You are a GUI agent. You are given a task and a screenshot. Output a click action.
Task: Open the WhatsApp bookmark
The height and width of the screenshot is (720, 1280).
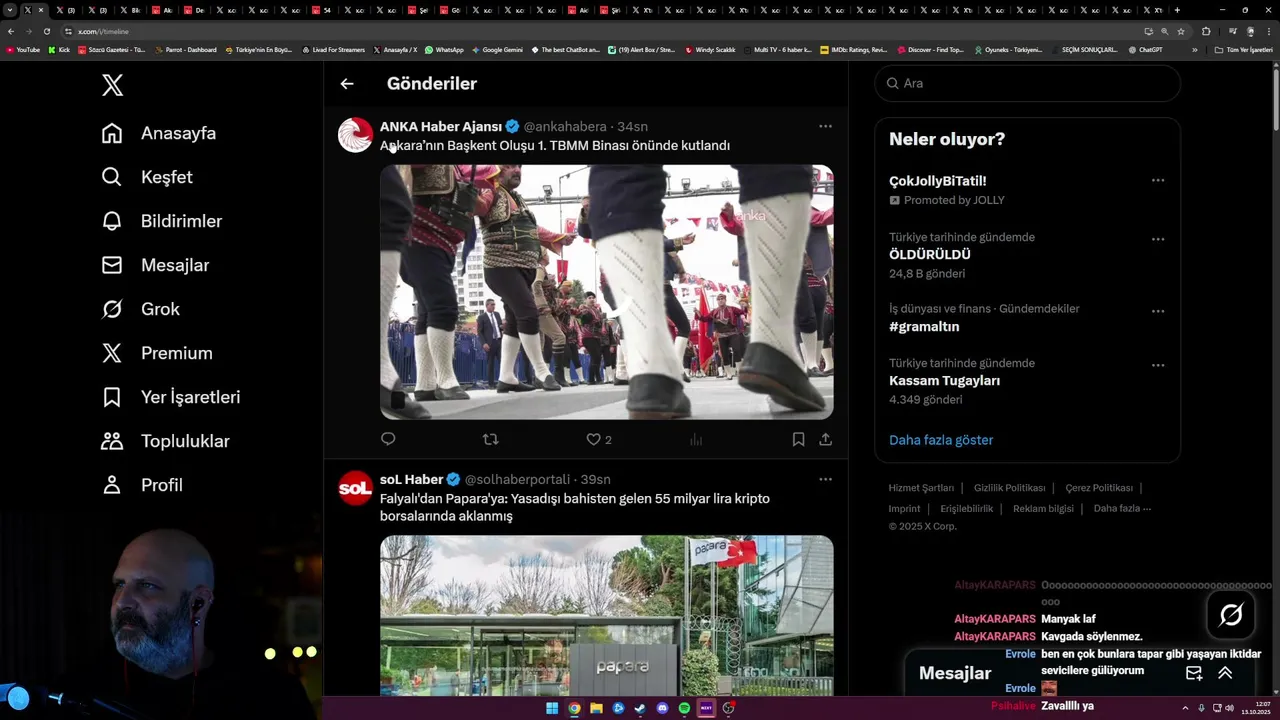click(x=444, y=49)
